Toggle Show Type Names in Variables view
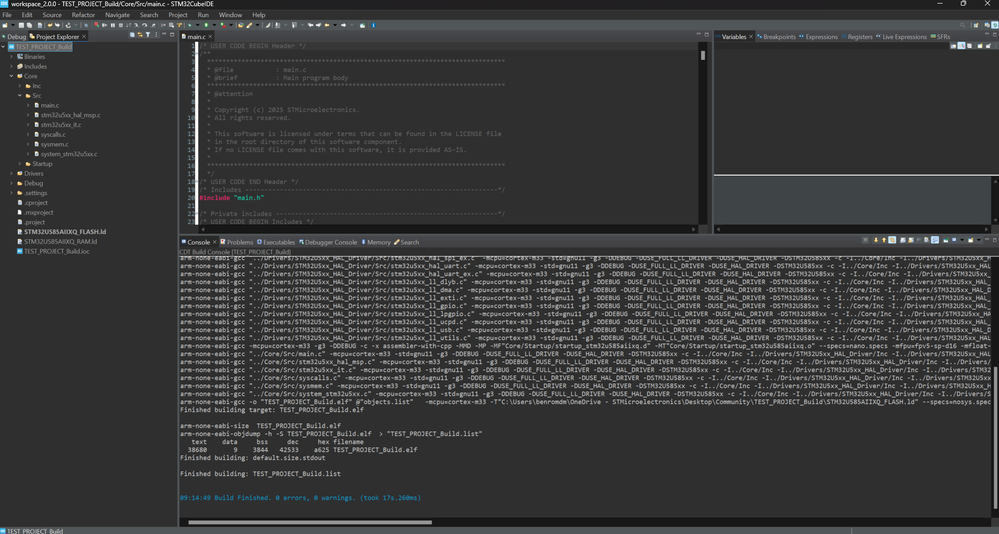Image resolution: width=999 pixels, height=534 pixels. tap(953, 46)
